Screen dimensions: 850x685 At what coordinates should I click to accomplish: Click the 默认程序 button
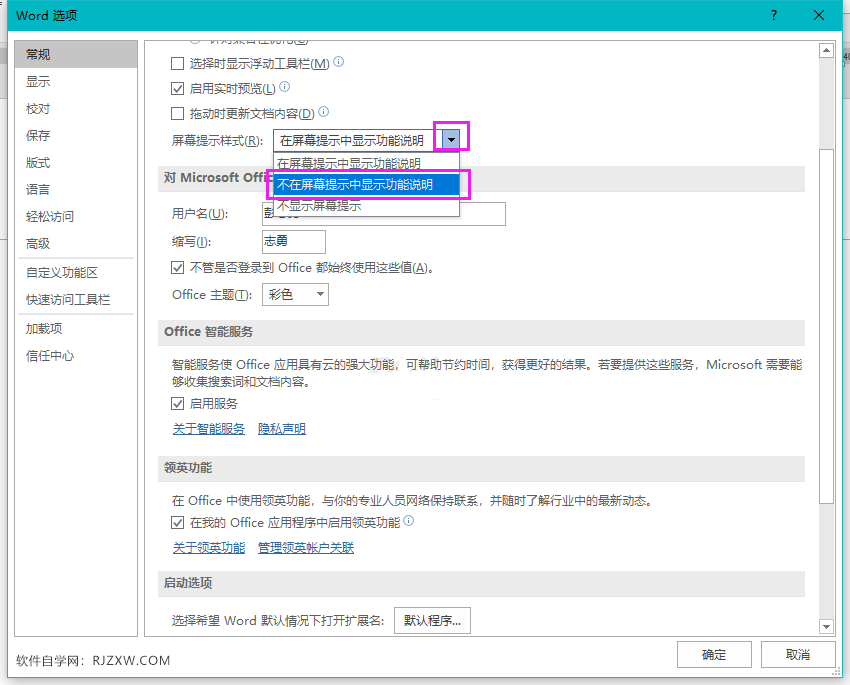tap(431, 620)
